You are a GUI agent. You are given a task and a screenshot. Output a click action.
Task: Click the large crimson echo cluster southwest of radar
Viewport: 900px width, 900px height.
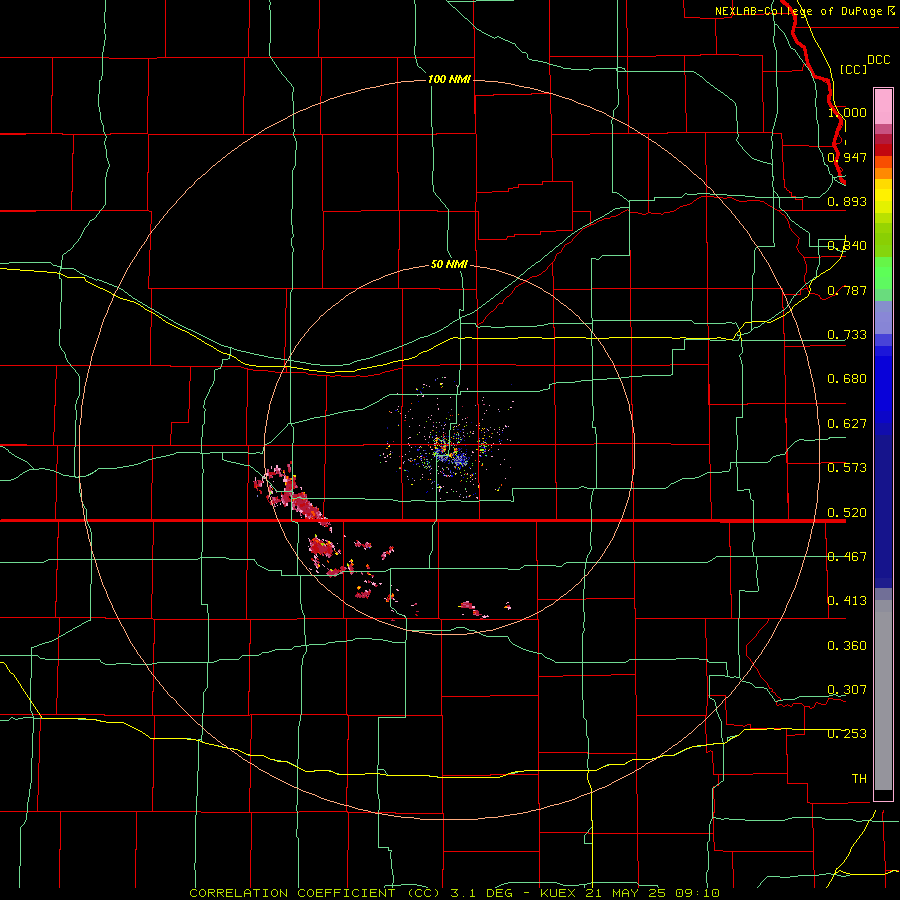pos(294,494)
